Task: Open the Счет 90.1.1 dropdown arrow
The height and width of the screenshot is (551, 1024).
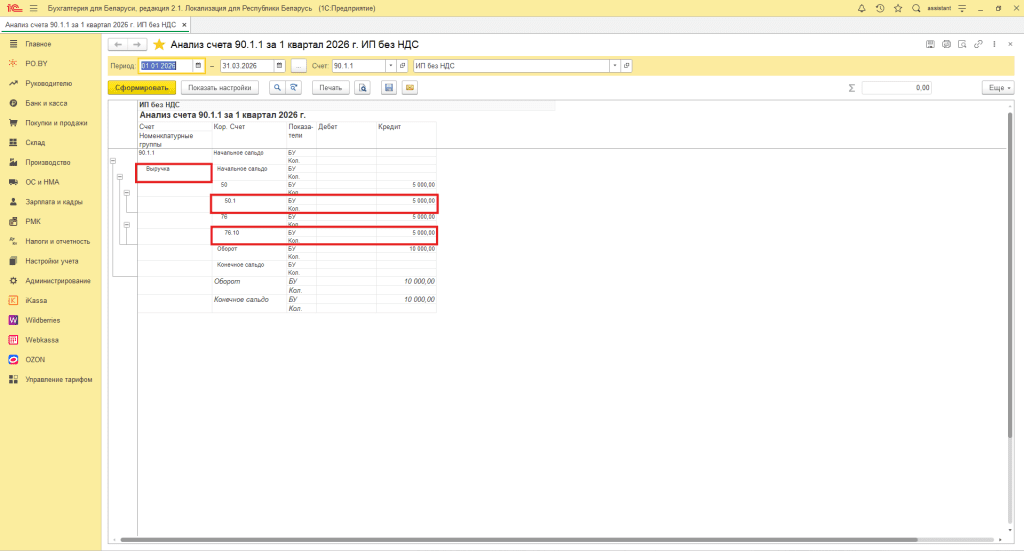Action: [390, 66]
